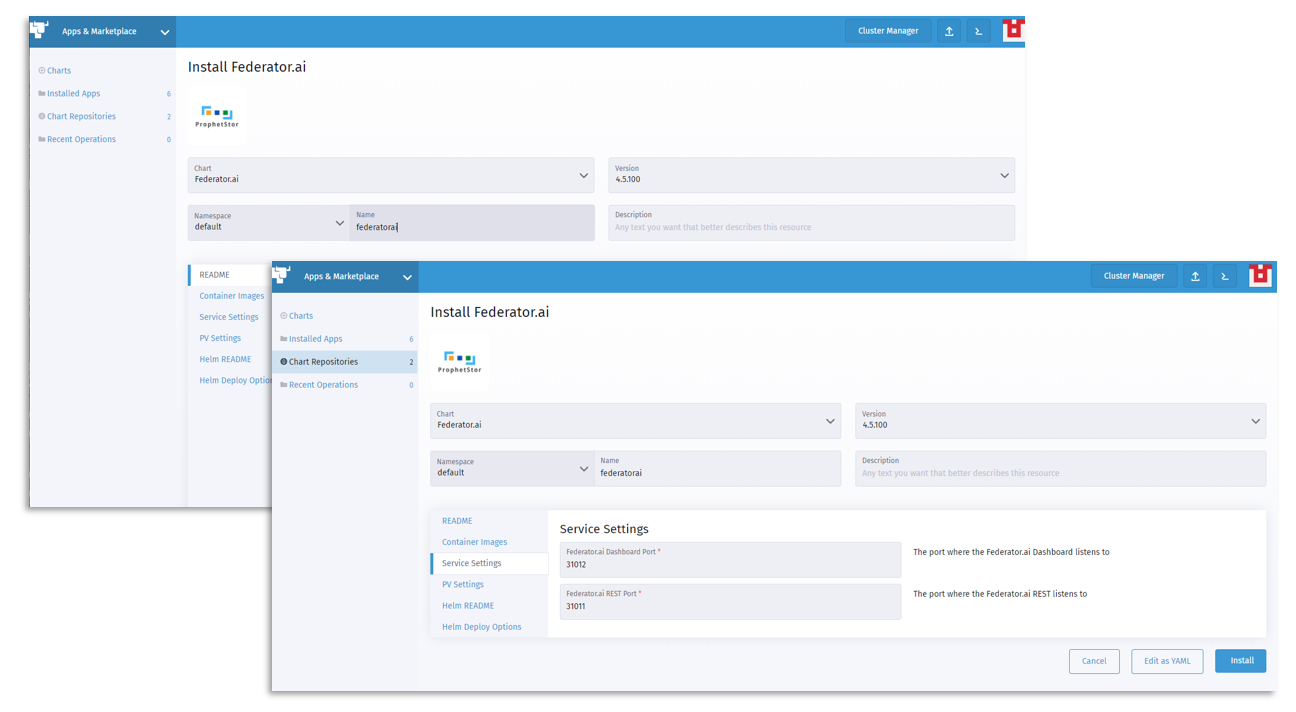The height and width of the screenshot is (712, 1296).
Task: Click the Cancel button
Action: coord(1094,661)
